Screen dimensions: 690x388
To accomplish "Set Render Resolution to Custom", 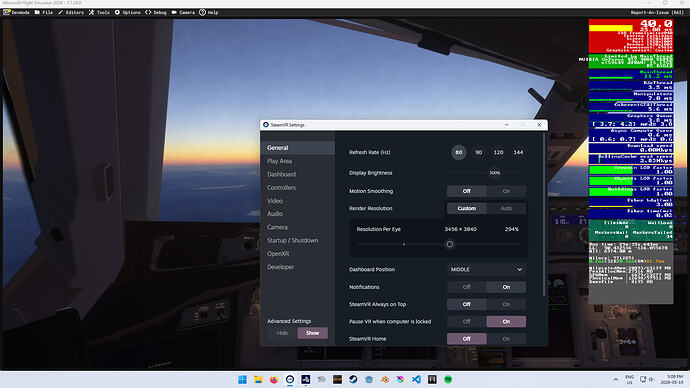I will click(x=466, y=208).
